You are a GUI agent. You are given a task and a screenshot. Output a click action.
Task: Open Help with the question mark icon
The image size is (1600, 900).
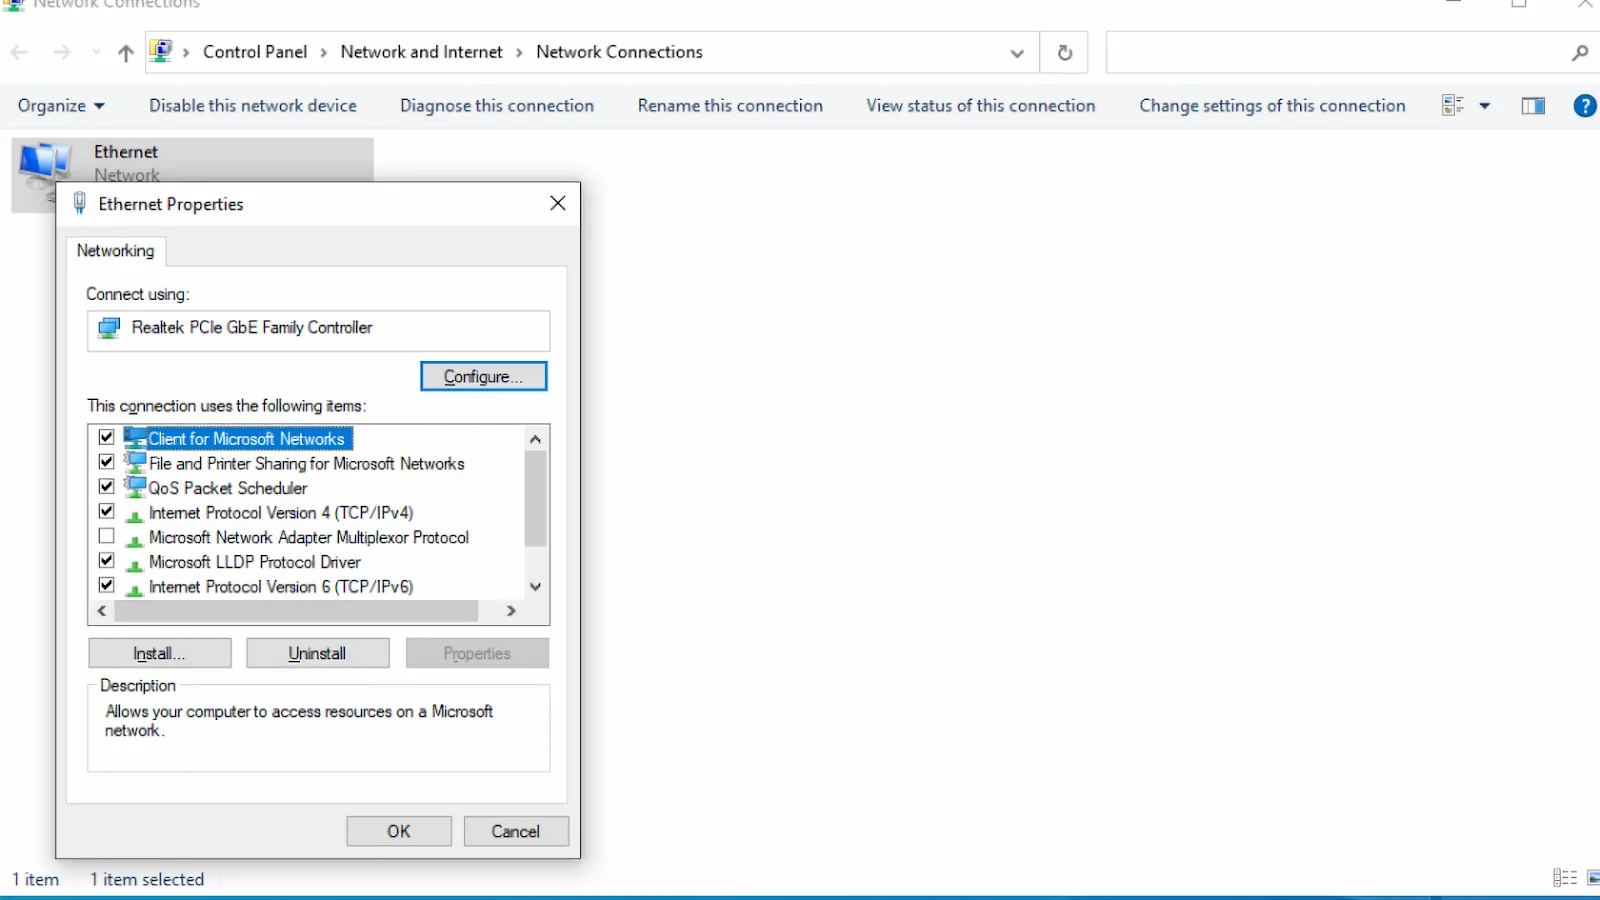pyautogui.click(x=1585, y=106)
